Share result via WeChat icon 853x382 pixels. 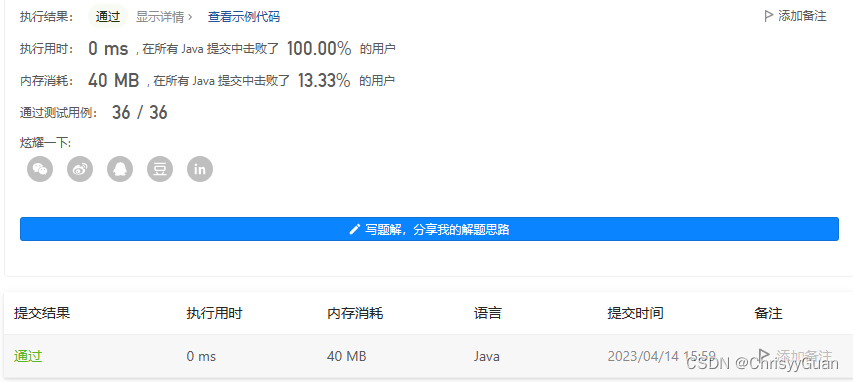tap(40, 169)
